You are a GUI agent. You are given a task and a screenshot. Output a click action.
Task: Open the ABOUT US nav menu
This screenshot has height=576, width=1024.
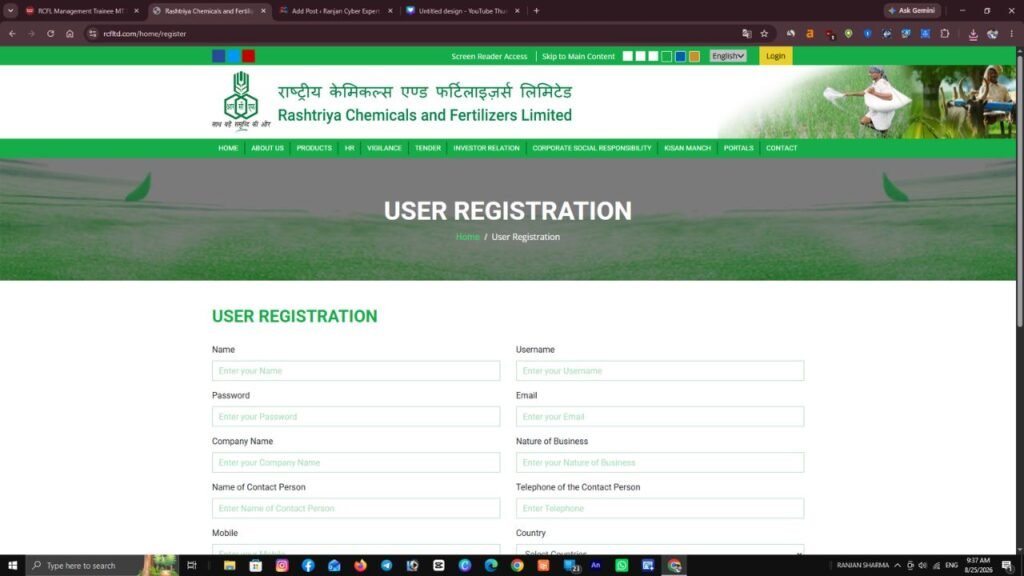point(267,148)
